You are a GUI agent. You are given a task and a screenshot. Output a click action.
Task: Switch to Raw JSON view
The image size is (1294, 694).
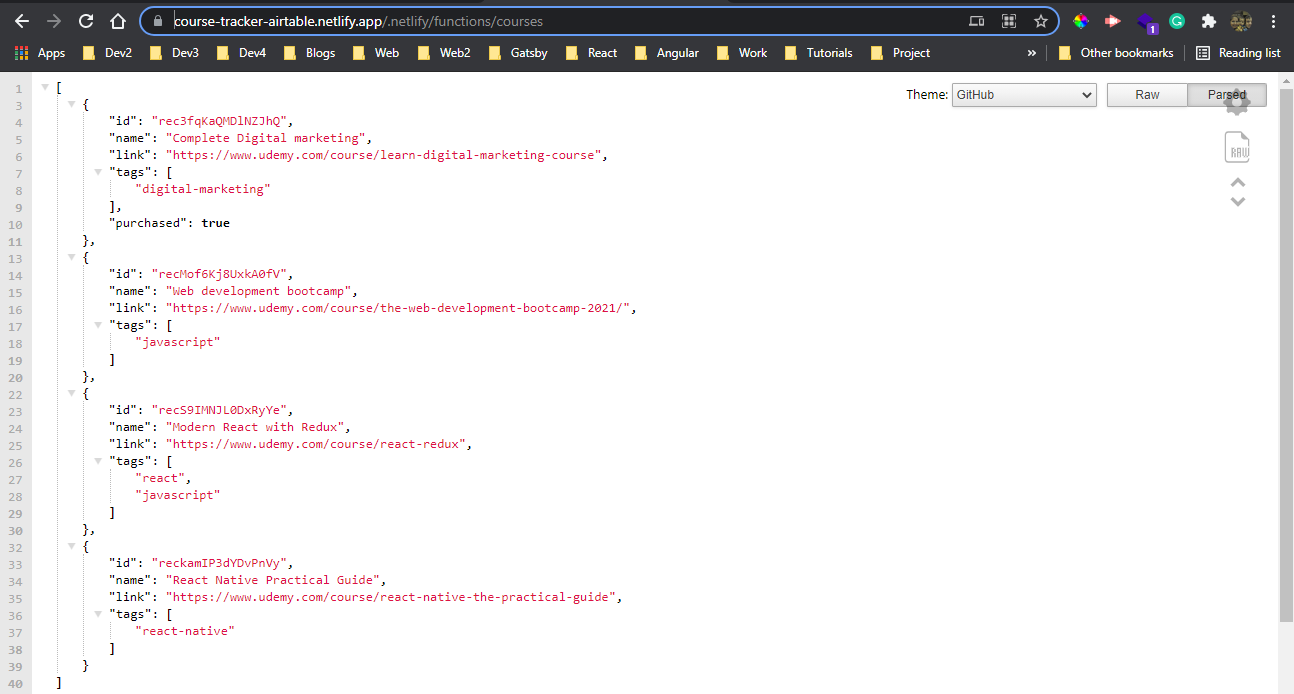click(1147, 95)
